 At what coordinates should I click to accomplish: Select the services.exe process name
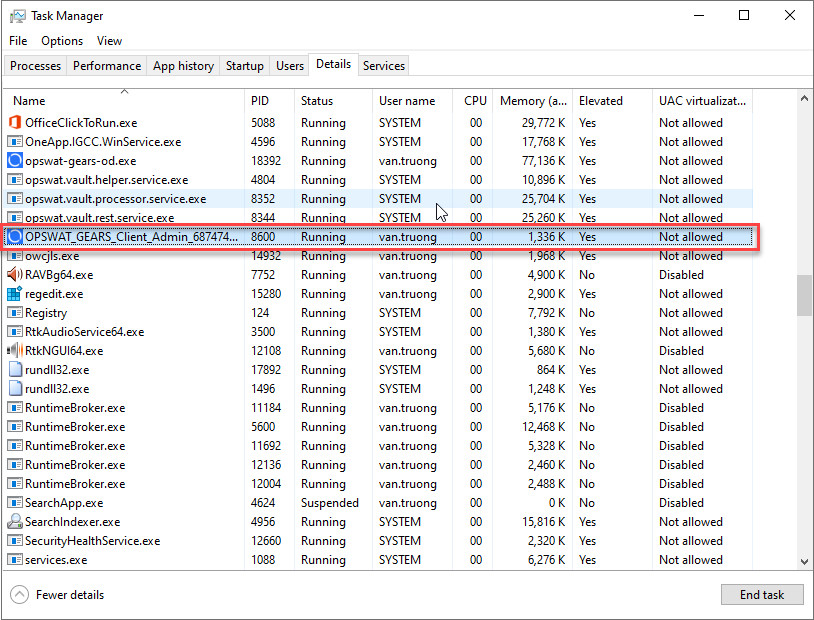[56, 560]
